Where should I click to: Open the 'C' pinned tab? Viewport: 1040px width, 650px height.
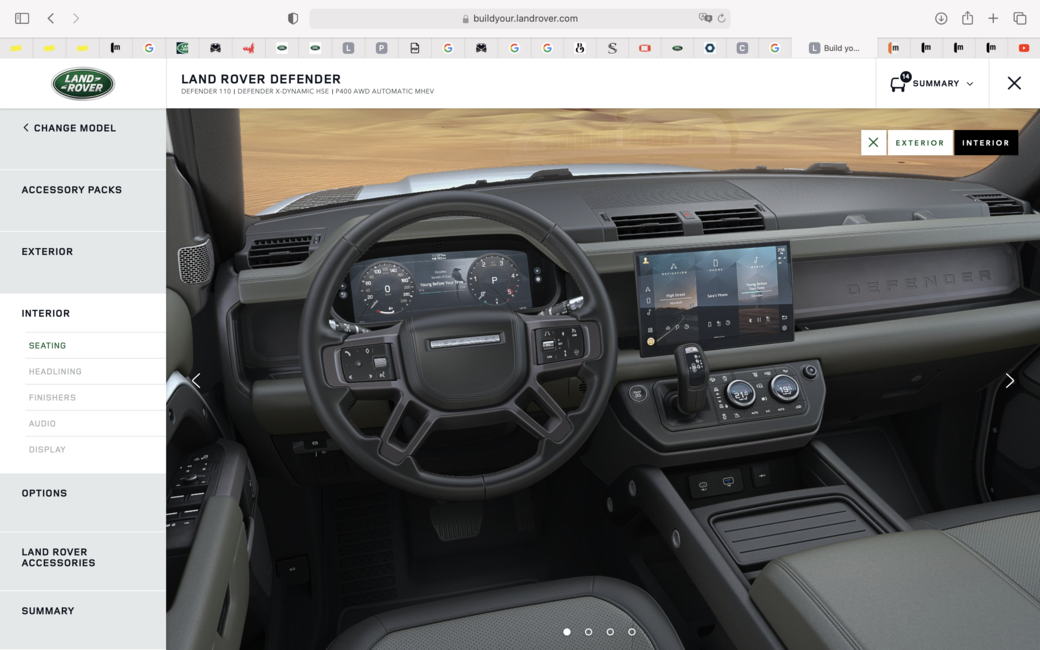coord(742,48)
